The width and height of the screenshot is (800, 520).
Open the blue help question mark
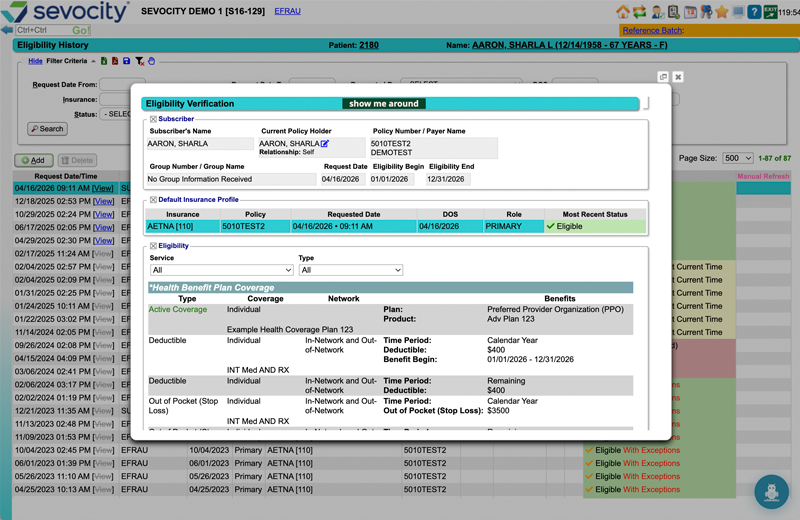click(754, 11)
